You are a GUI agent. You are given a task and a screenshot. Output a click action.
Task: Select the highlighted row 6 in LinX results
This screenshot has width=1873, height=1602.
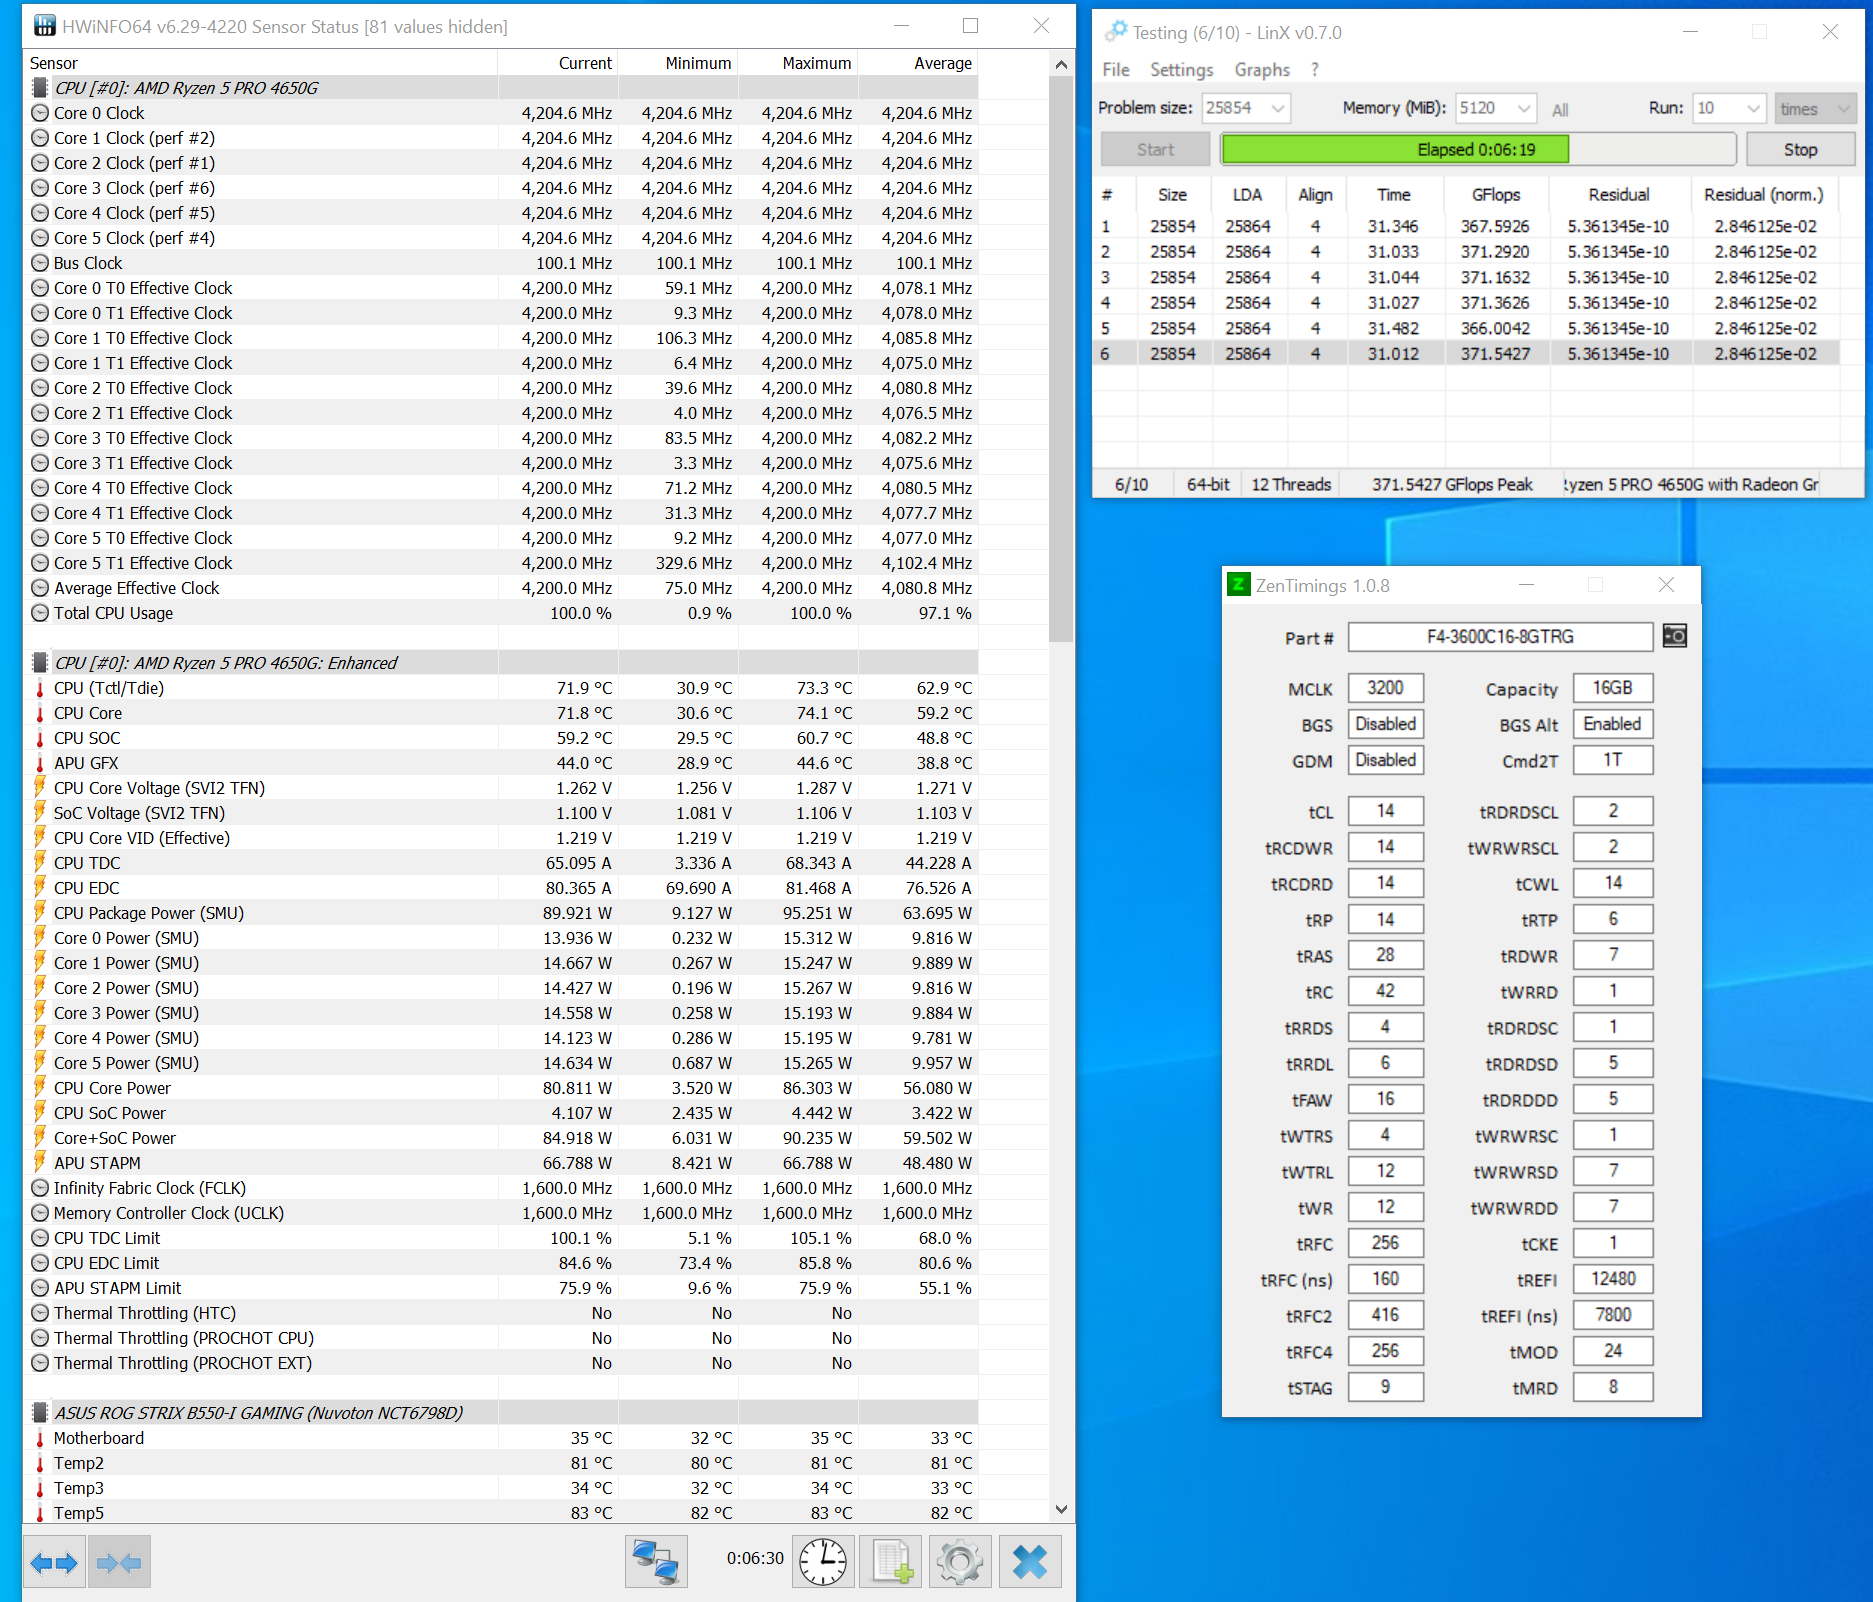click(x=1465, y=354)
